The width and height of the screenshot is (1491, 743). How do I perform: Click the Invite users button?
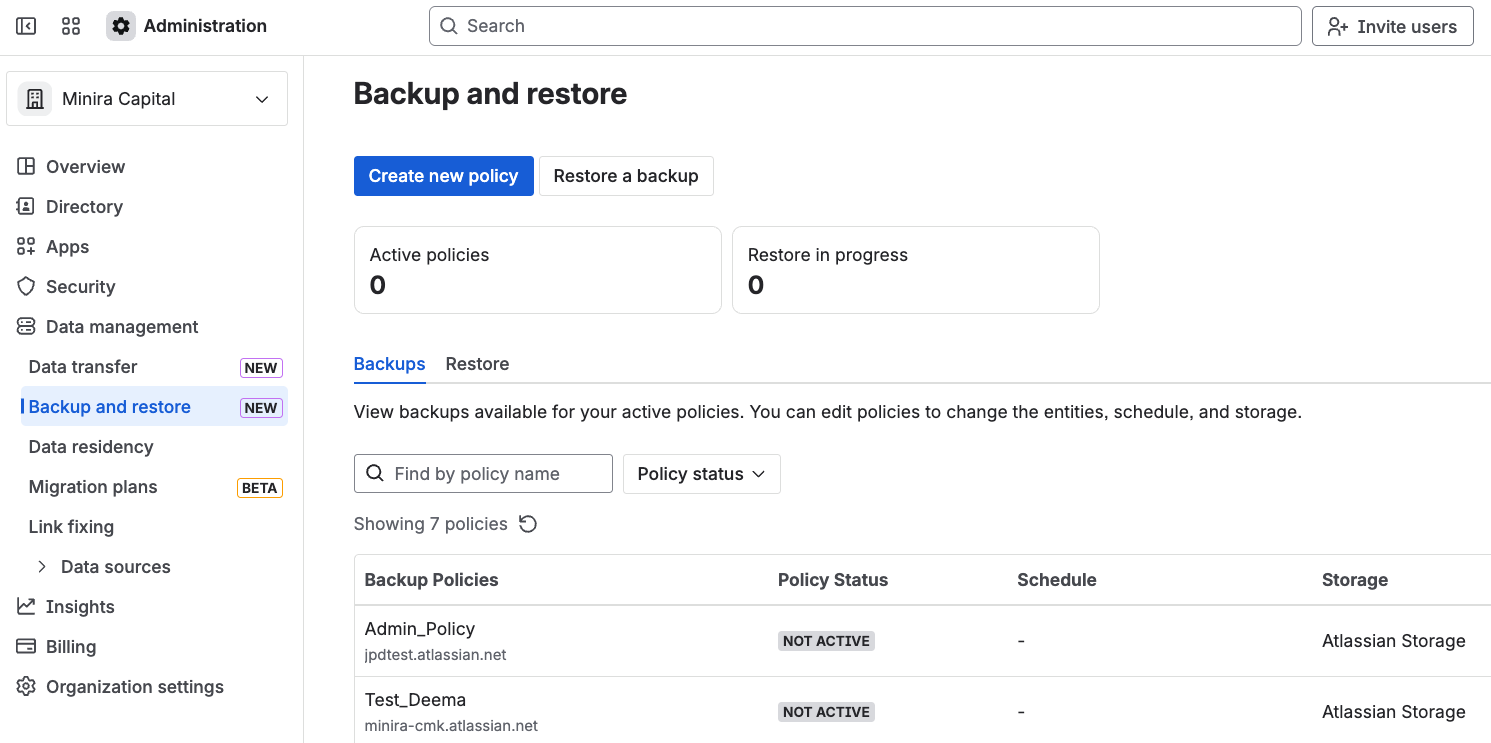(1393, 26)
